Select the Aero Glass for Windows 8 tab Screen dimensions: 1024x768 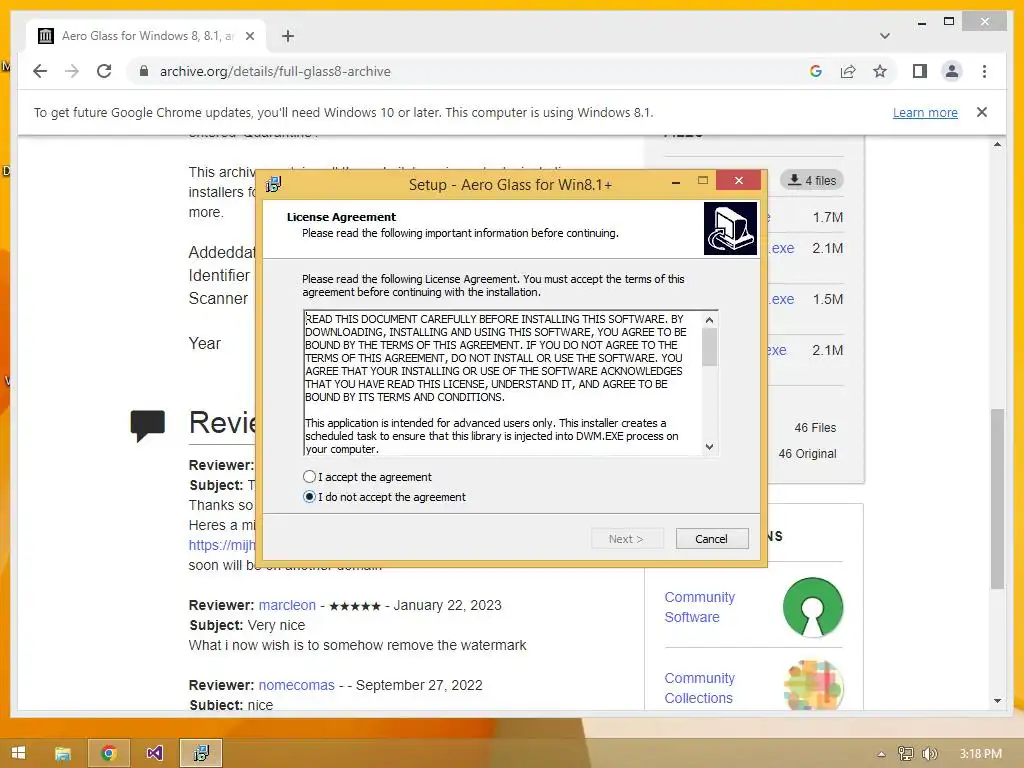[146, 36]
